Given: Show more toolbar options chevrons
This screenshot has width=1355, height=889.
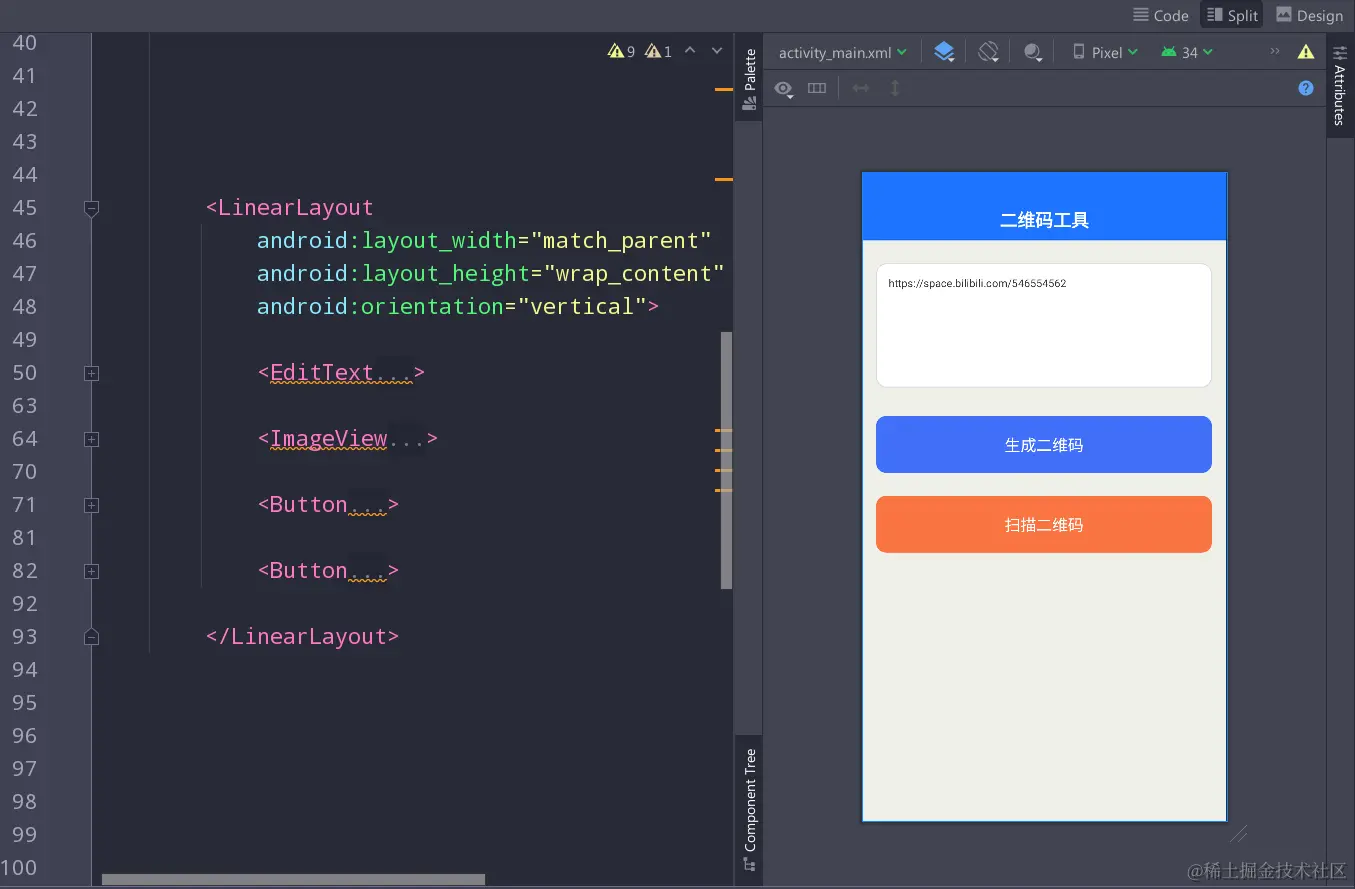Looking at the screenshot, I should [1275, 51].
